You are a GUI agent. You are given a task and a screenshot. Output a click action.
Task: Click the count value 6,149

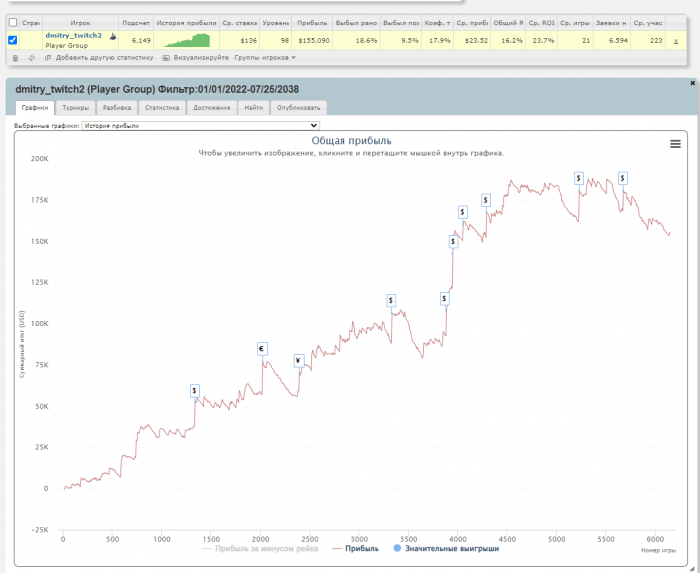(x=141, y=41)
